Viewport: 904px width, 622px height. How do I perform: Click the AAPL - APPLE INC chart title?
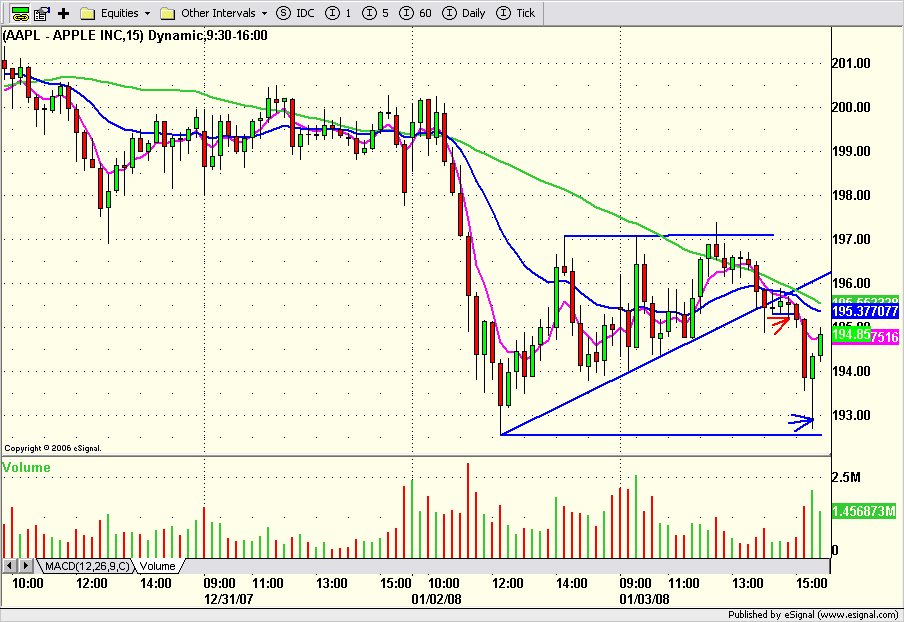pyautogui.click(x=135, y=36)
